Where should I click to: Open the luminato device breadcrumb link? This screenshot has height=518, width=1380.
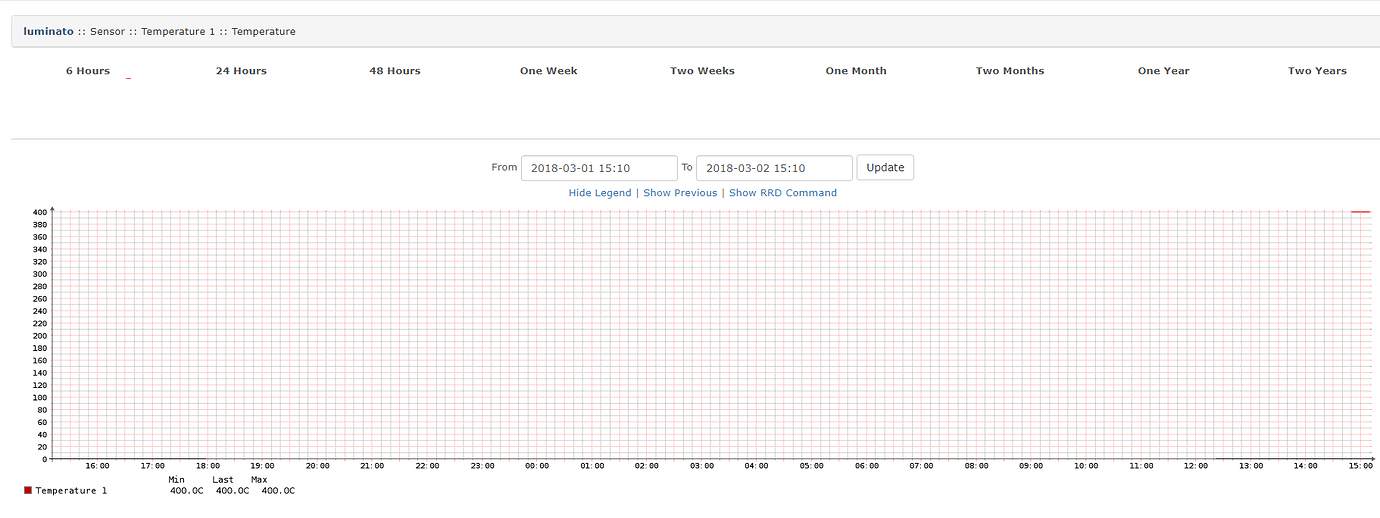[x=48, y=31]
